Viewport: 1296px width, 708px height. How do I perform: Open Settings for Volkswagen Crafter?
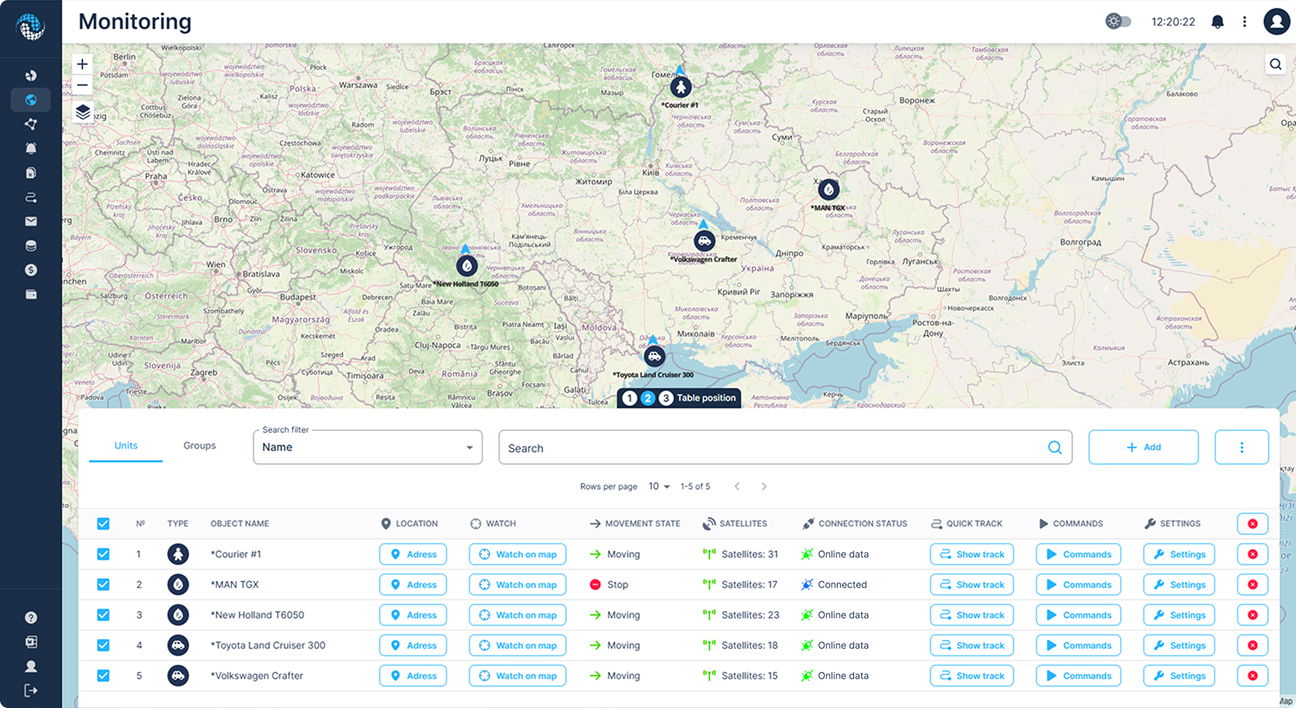point(1179,676)
